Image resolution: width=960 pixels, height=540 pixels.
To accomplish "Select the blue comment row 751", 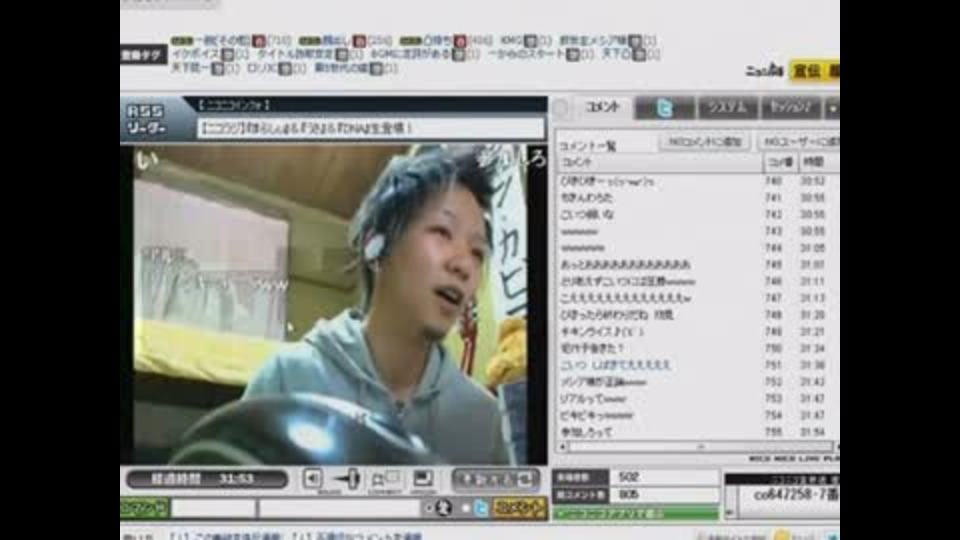I will point(697,365).
